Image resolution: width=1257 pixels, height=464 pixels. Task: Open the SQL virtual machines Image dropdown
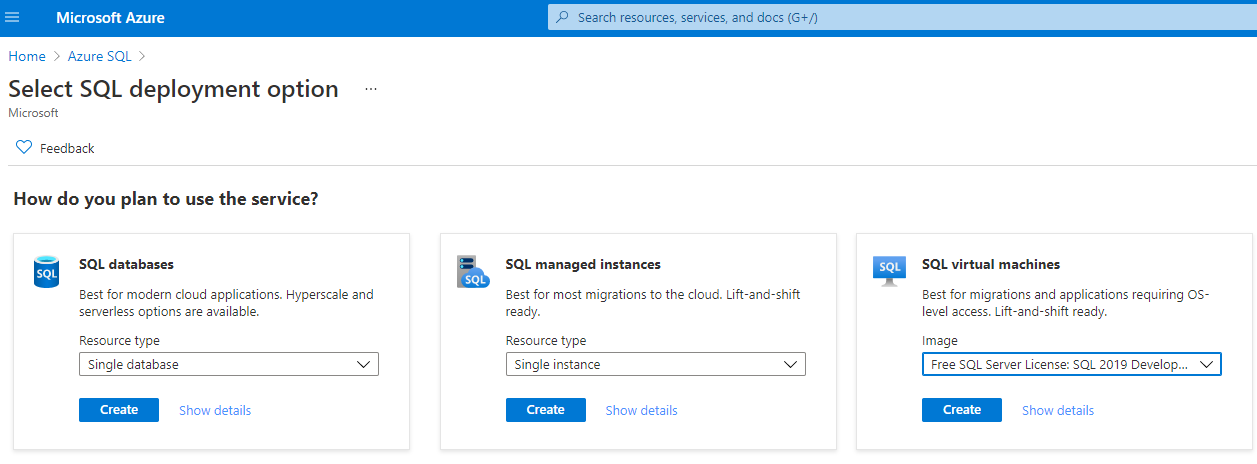click(1071, 365)
